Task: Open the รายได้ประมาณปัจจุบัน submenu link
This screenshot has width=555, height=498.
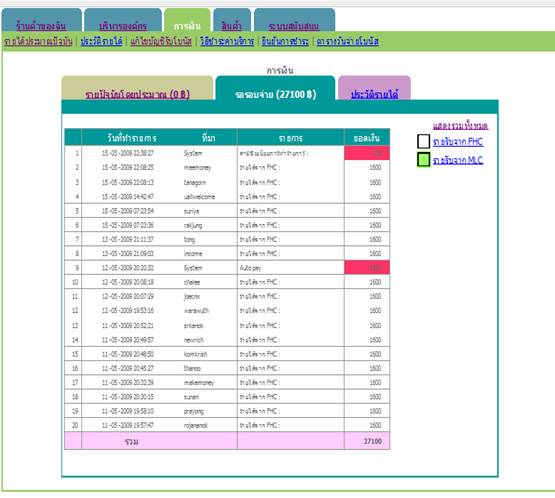Action: click(38, 41)
